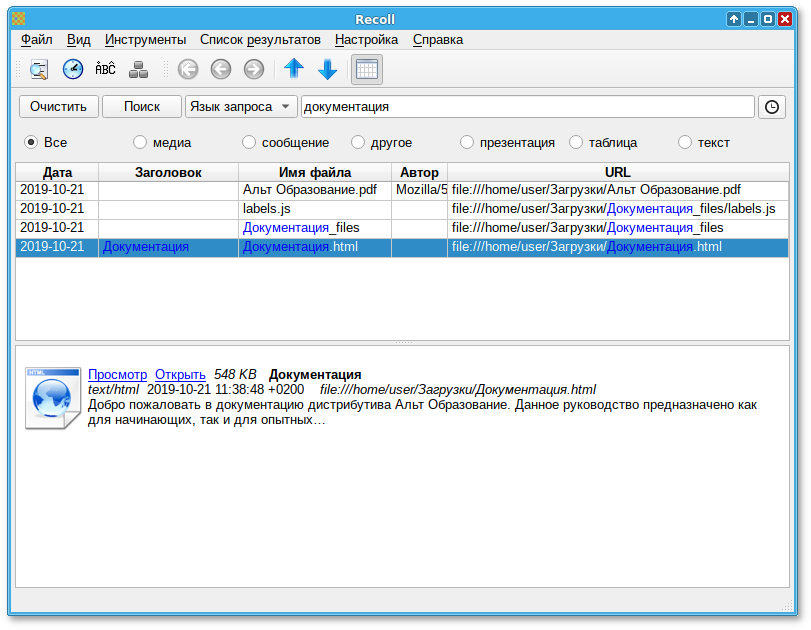Select the 'текст' filter radio button
Screen dimensions: 811x630
(x=684, y=142)
